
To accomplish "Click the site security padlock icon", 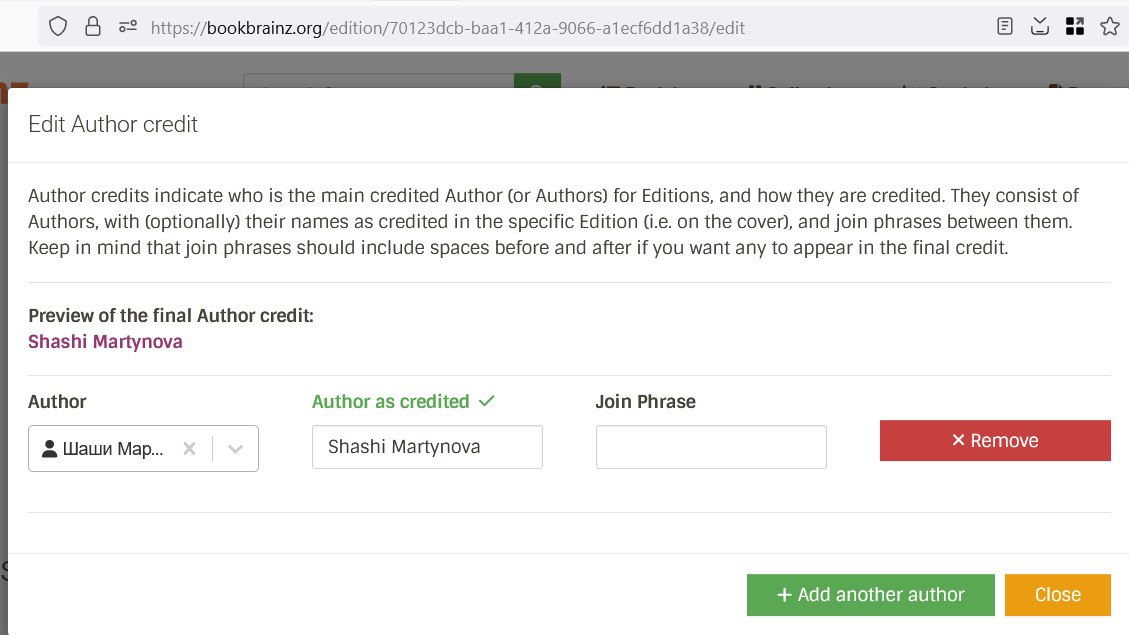I will click(x=93, y=27).
